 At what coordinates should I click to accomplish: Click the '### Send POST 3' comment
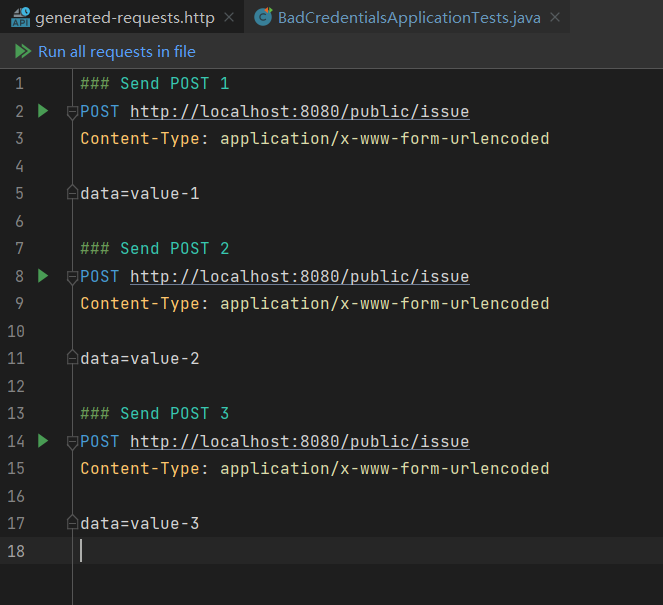coord(155,413)
